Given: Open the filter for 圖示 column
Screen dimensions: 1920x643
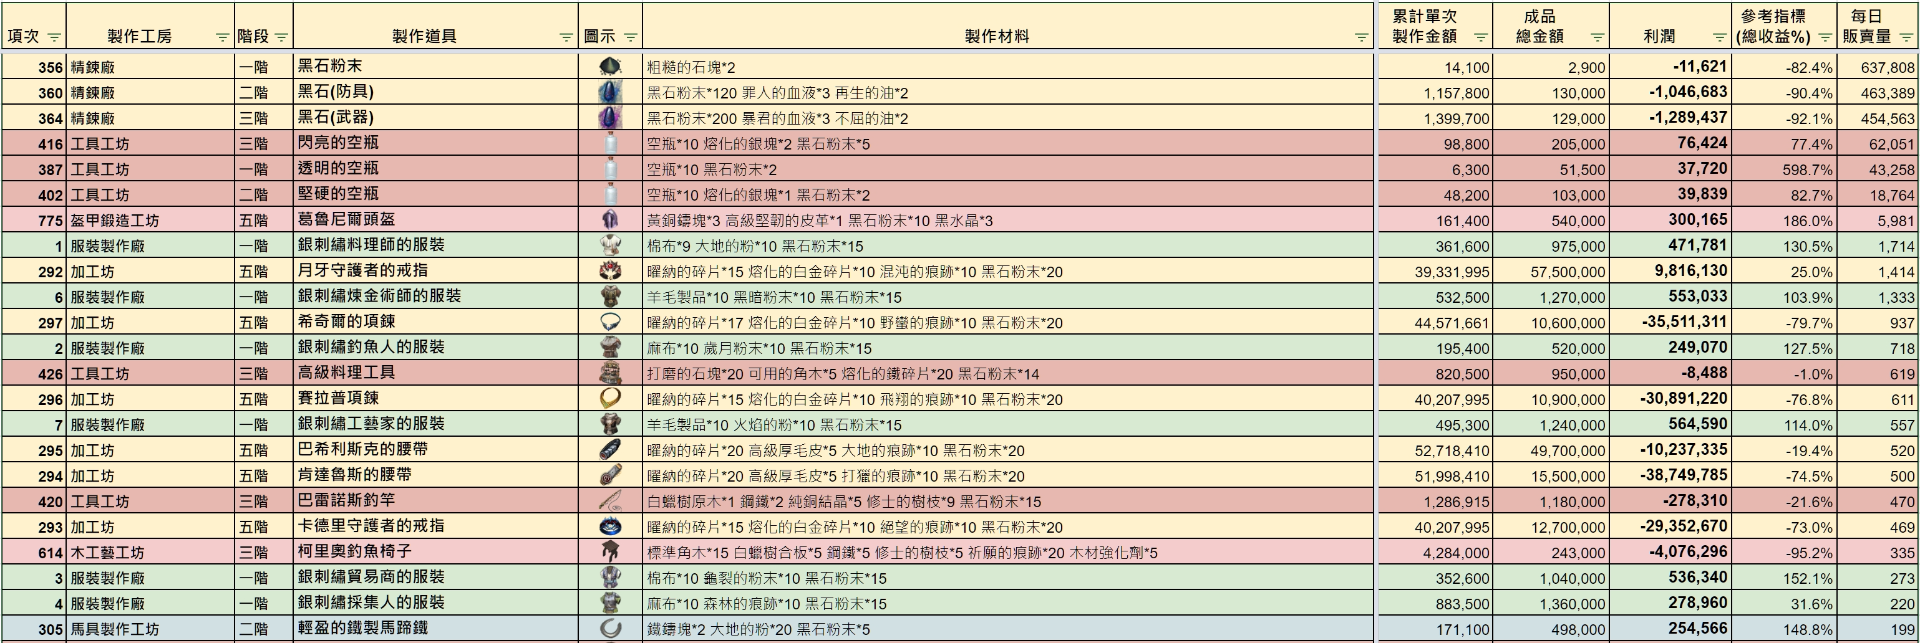Looking at the screenshot, I should coord(630,37).
